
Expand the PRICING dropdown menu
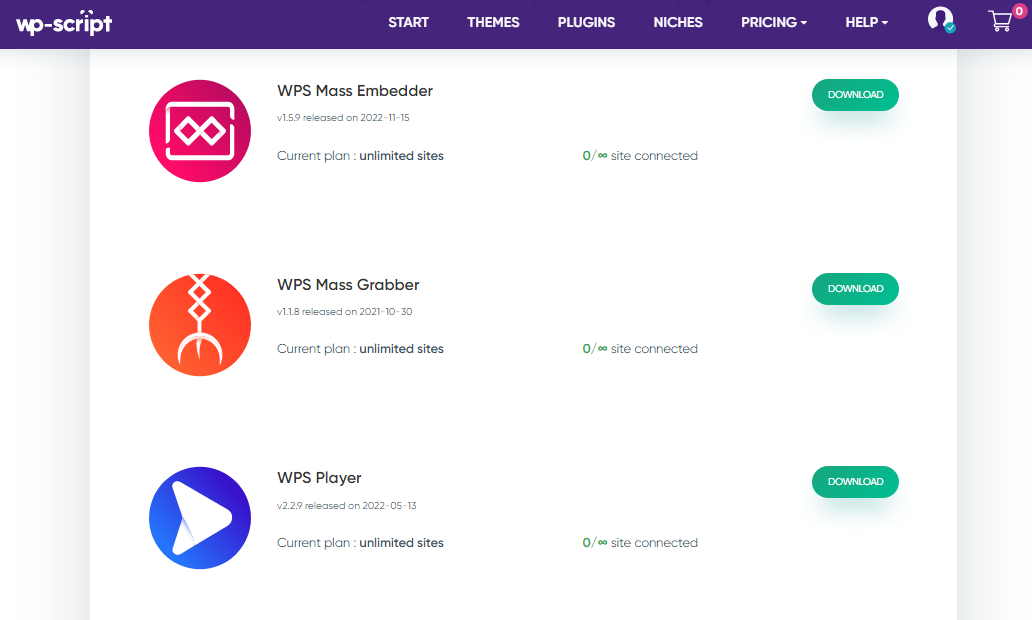[774, 22]
